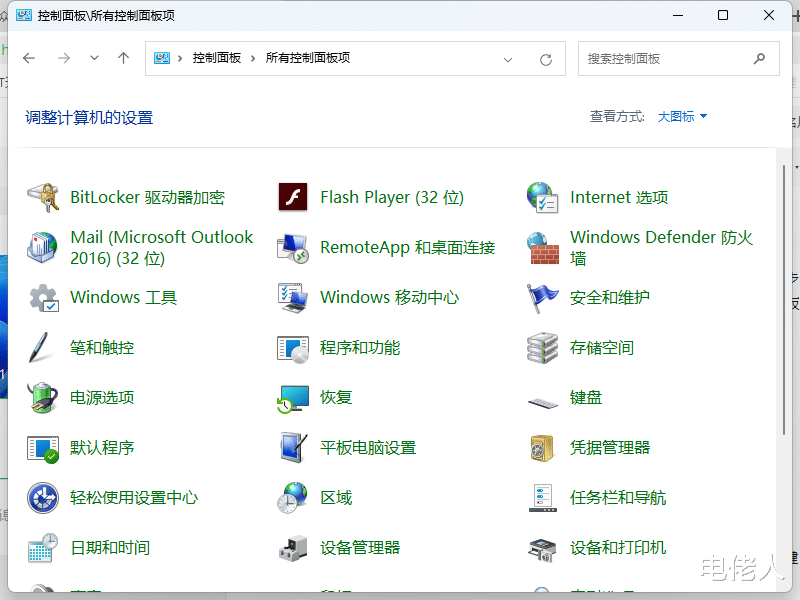The height and width of the screenshot is (600, 800).
Task: Open the 键盘 text link
Action: click(x=586, y=397)
